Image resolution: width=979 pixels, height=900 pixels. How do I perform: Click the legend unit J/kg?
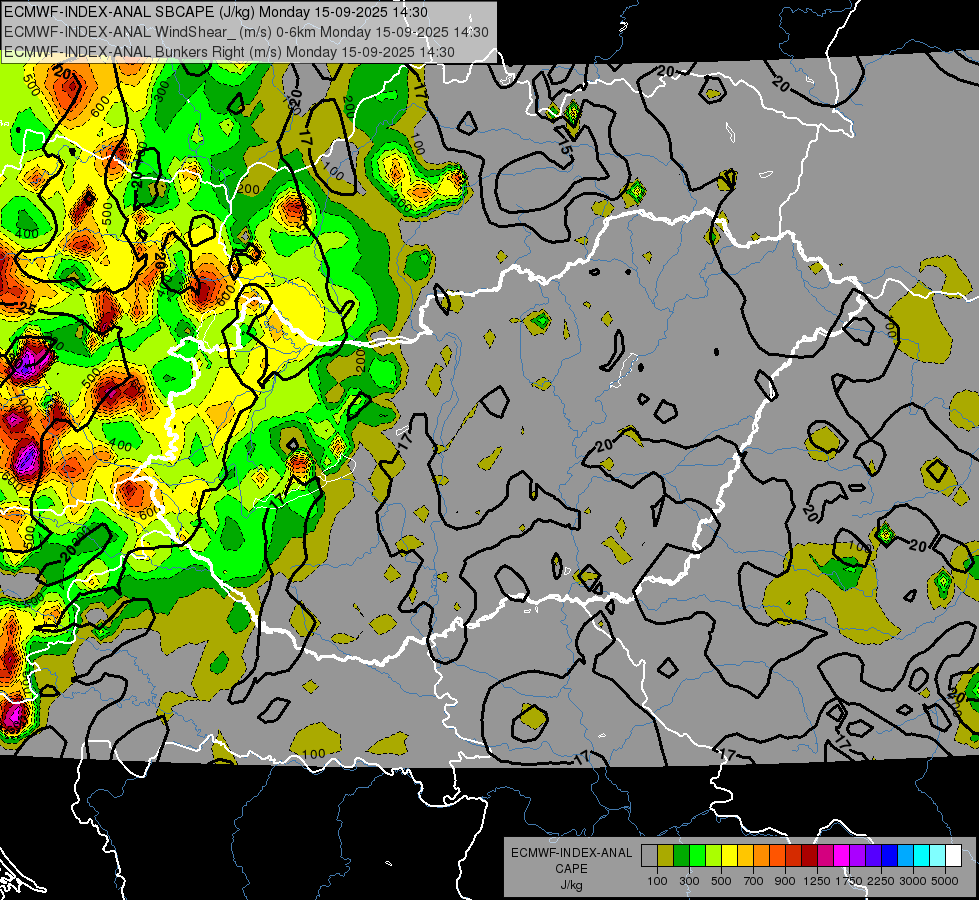tap(571, 885)
